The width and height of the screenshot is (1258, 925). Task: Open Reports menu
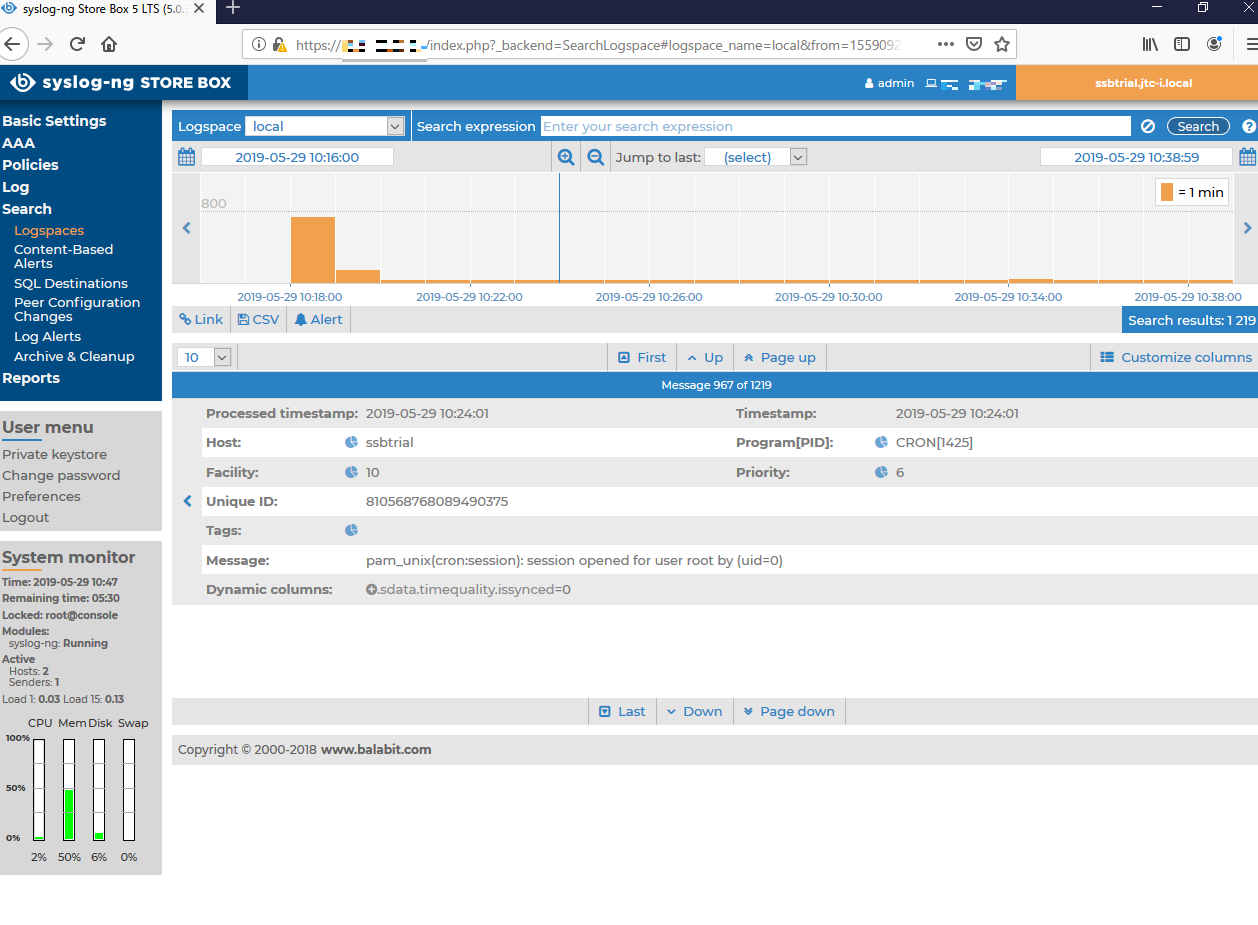click(x=31, y=378)
